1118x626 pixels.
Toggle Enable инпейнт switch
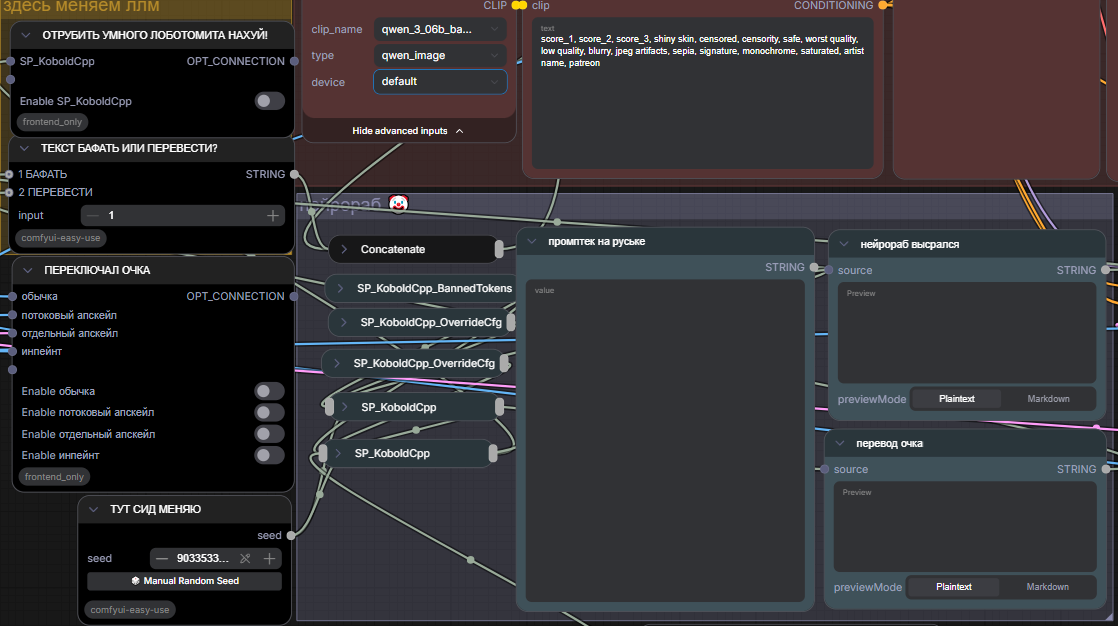270,455
